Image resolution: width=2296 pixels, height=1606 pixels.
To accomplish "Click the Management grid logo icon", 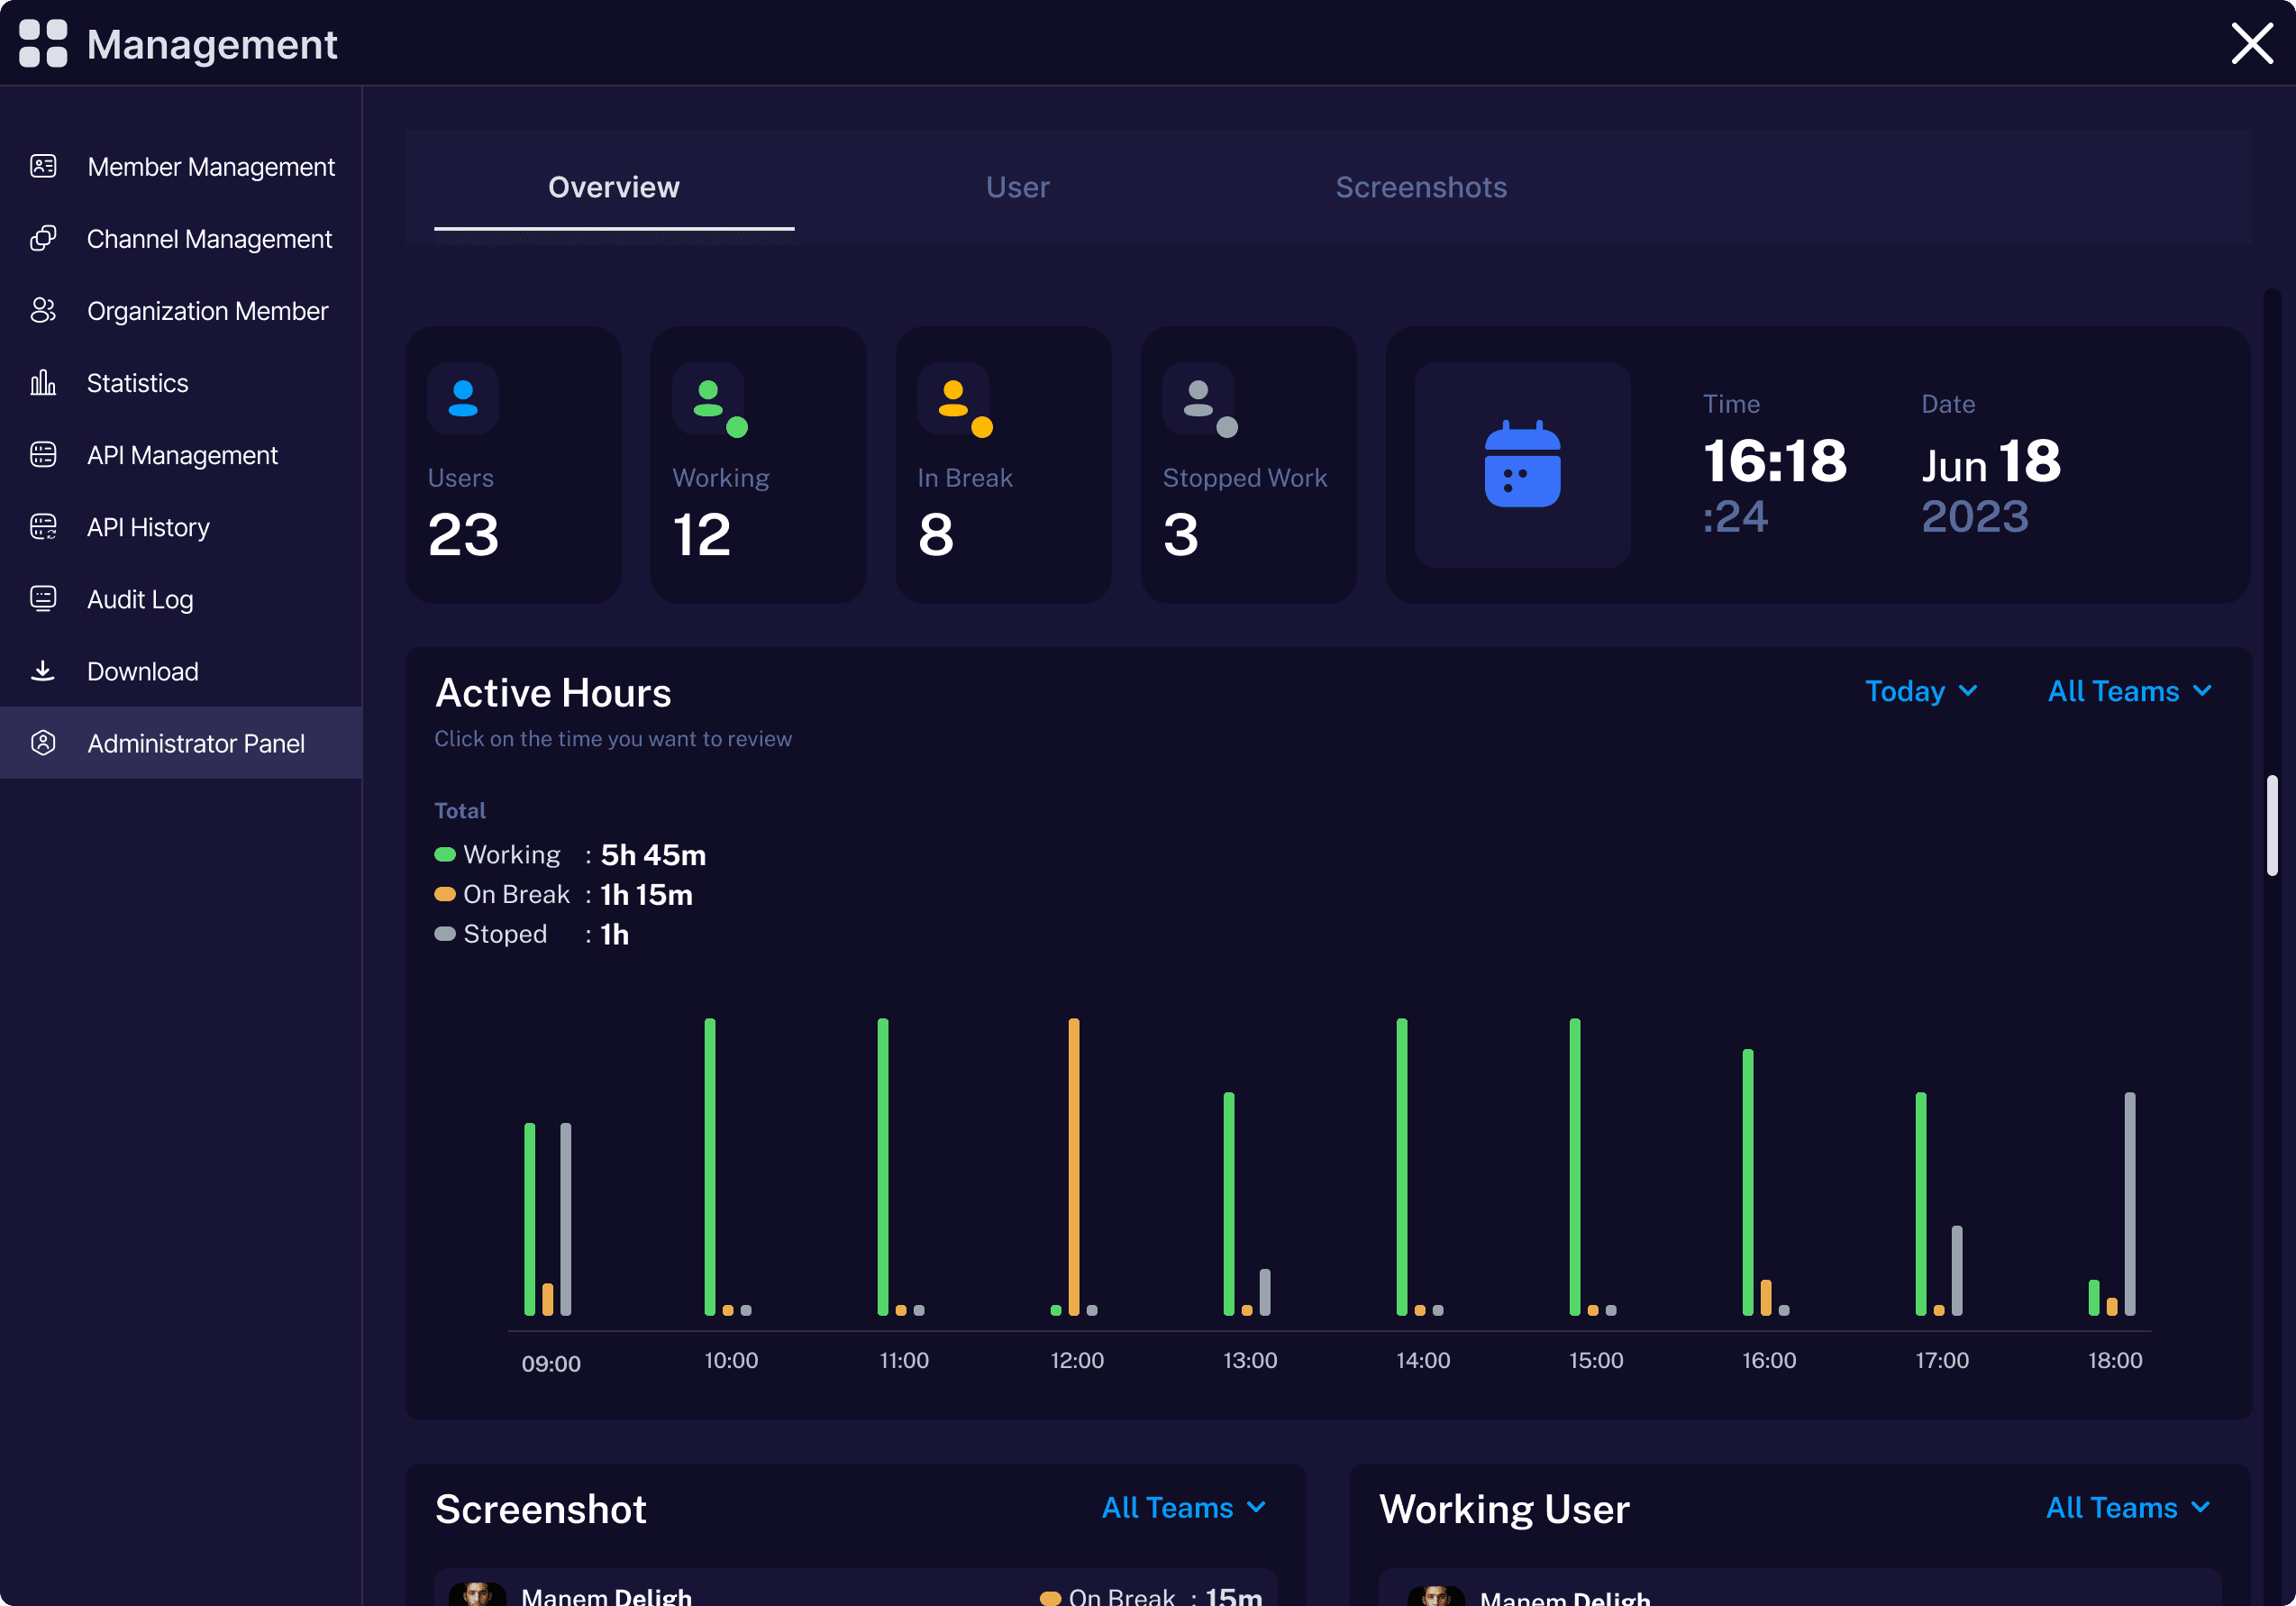I will (x=43, y=44).
